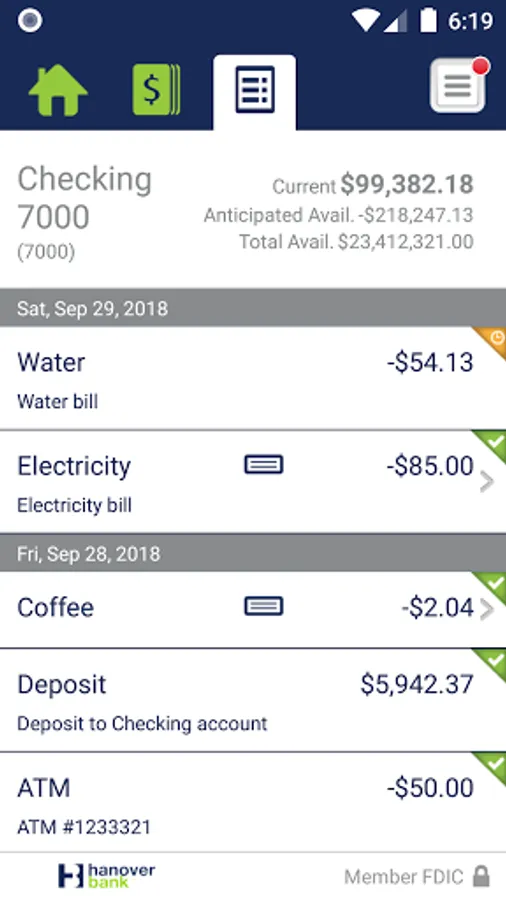Open the Deposit to Checking account entry
The width and height of the screenshot is (506, 900).
pos(253,700)
